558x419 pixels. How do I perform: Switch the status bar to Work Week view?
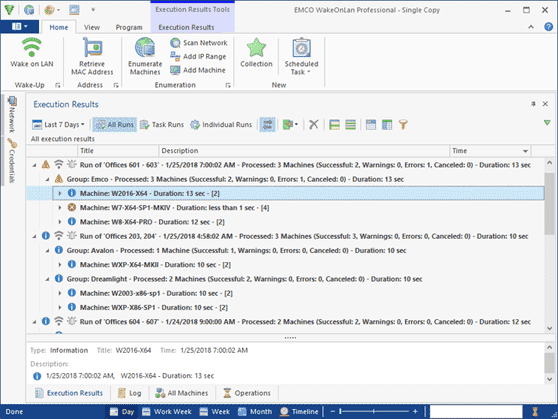coord(167,412)
